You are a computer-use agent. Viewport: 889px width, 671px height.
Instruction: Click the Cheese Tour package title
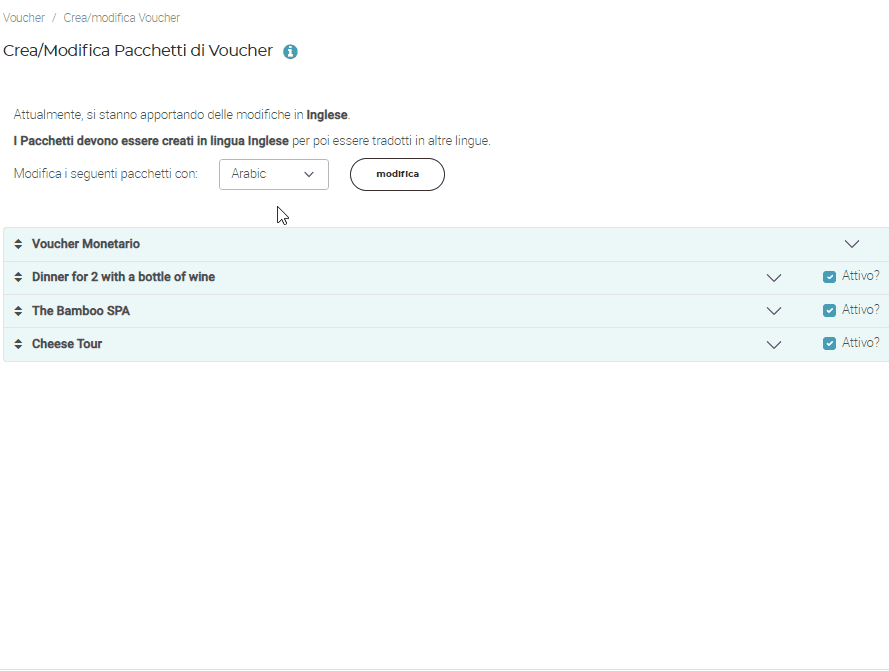click(67, 344)
